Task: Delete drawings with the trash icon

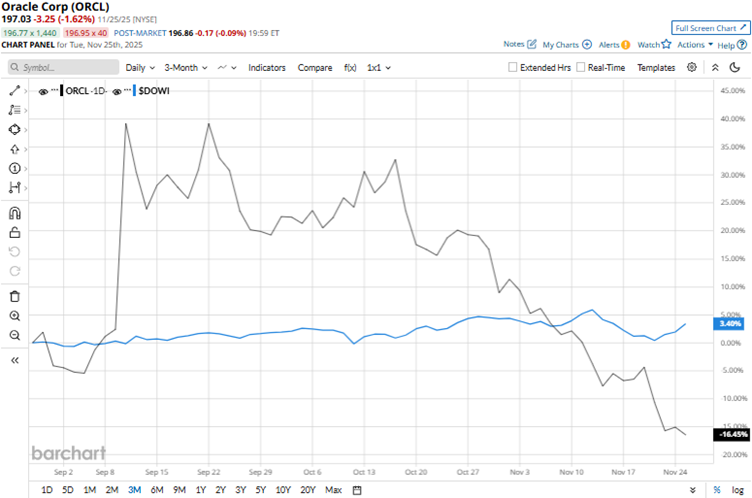Action: [15, 296]
